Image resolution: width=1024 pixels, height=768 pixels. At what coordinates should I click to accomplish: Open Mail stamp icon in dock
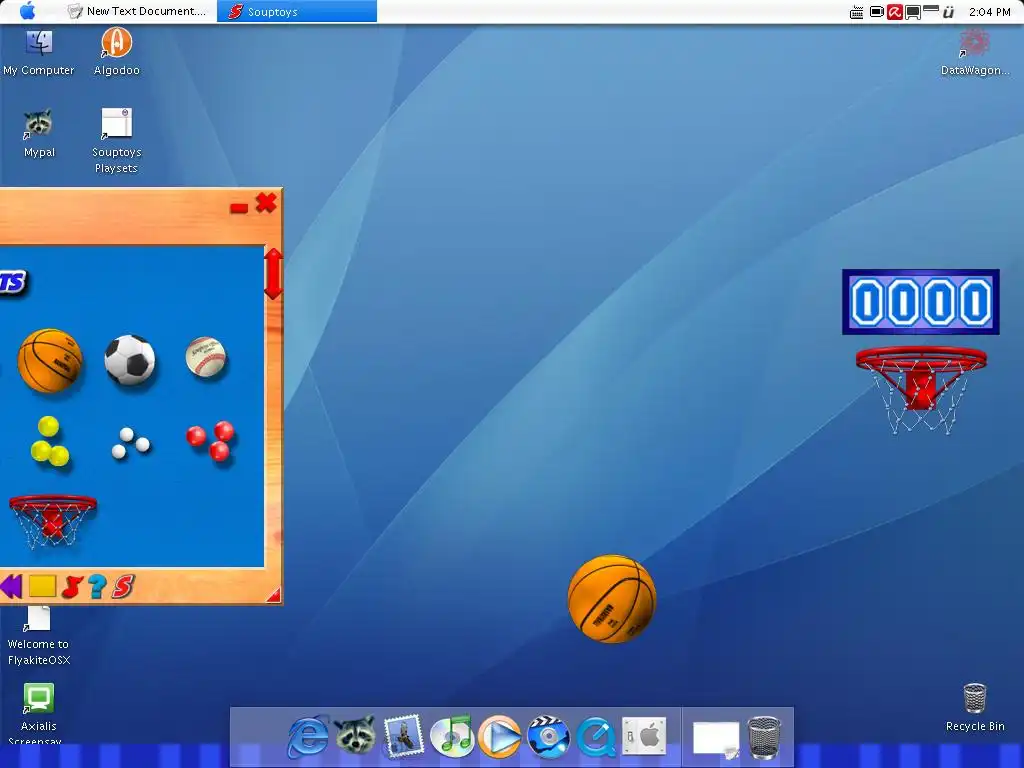click(403, 737)
